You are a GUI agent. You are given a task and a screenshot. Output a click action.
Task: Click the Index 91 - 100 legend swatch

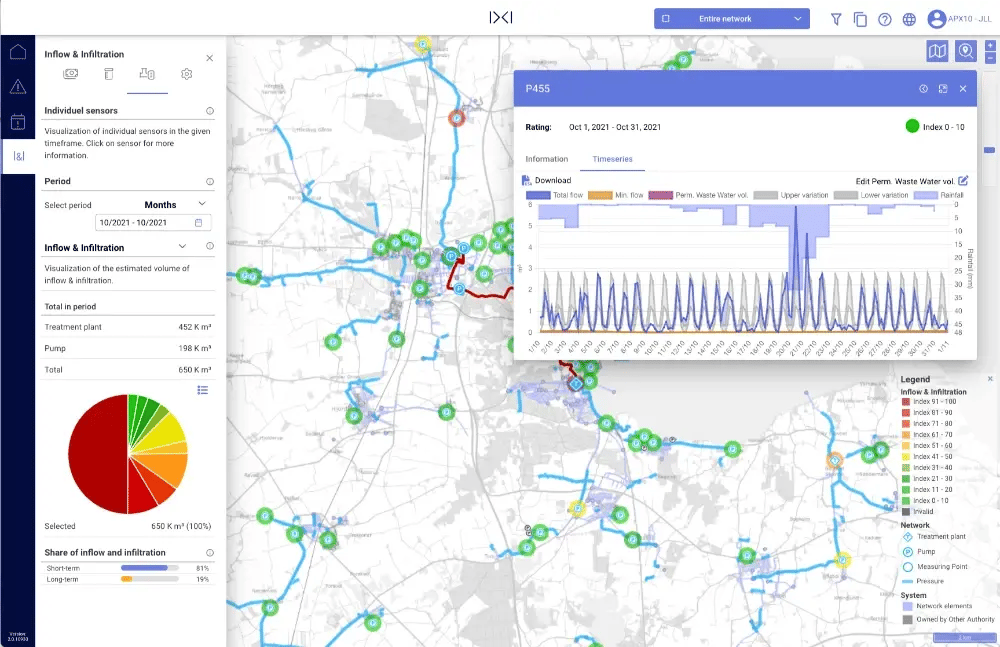(x=906, y=402)
